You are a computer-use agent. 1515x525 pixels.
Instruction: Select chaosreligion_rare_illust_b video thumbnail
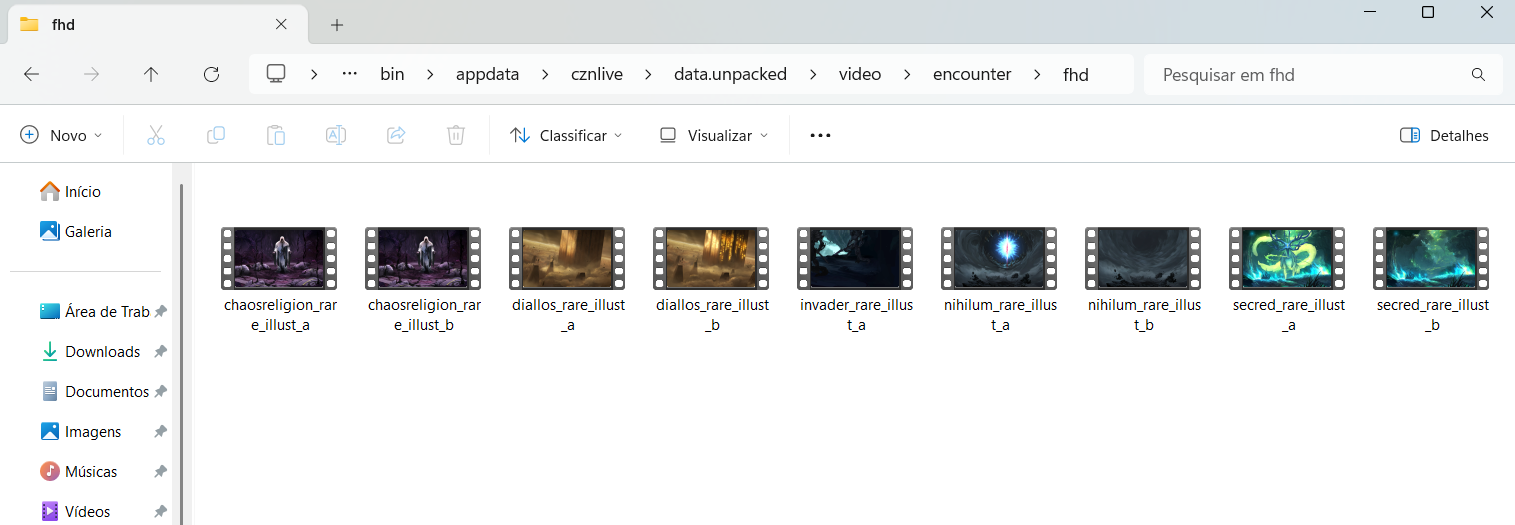[423, 258]
